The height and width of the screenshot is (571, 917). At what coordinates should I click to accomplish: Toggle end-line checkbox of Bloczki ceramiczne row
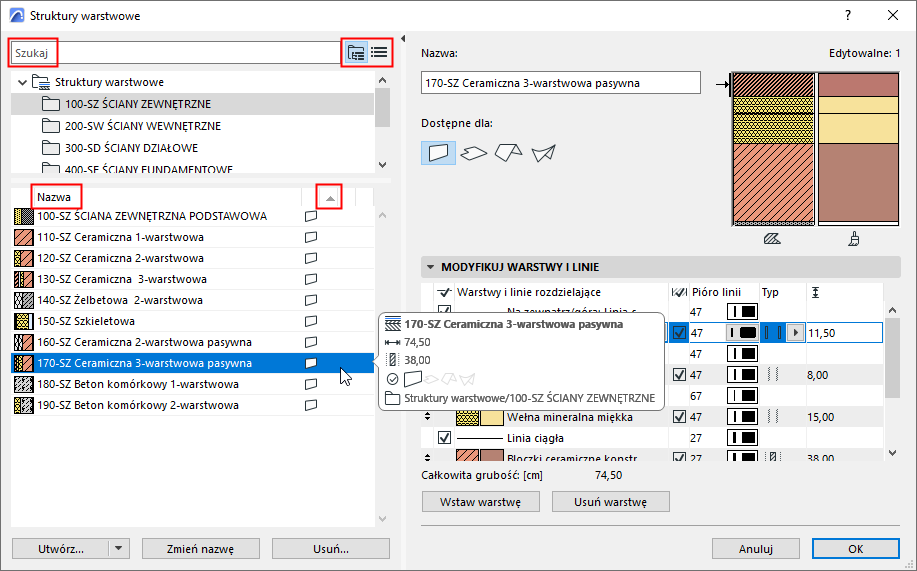click(x=679, y=457)
